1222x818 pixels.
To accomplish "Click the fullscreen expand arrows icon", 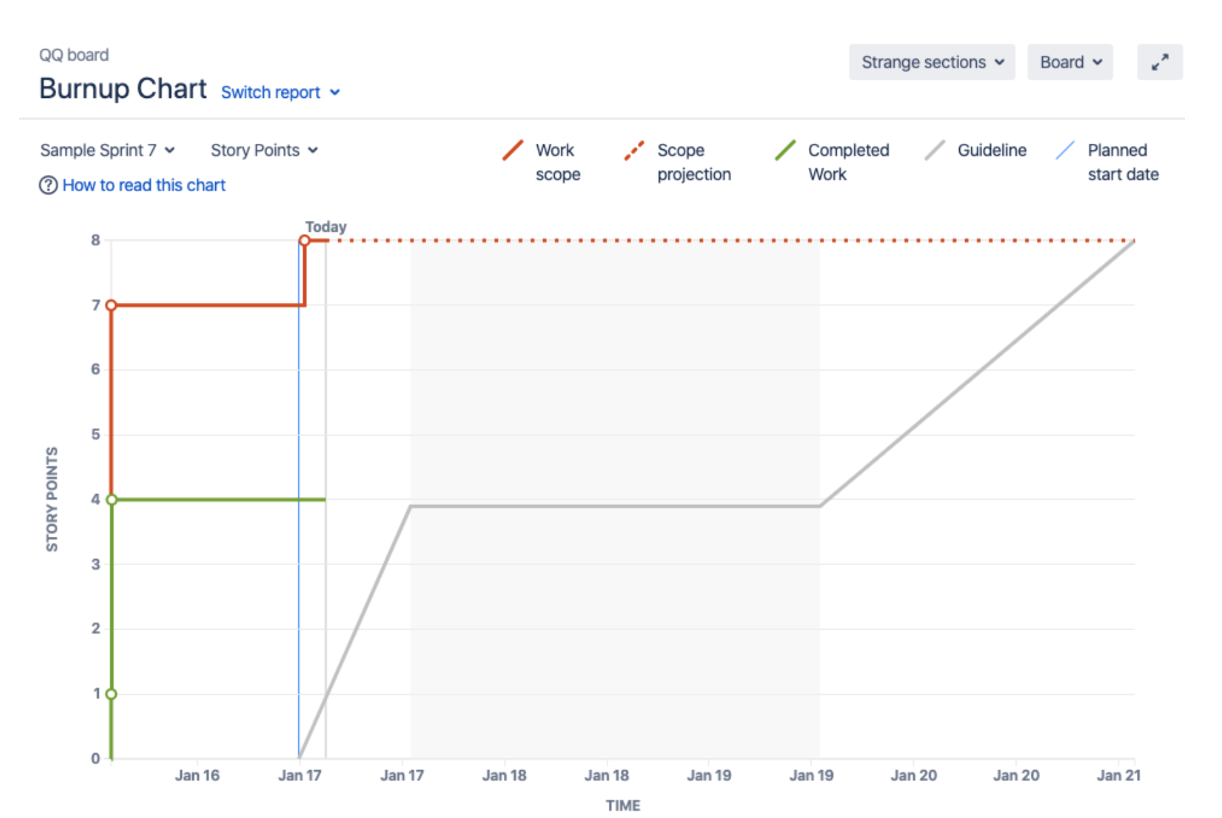I will click(1160, 62).
